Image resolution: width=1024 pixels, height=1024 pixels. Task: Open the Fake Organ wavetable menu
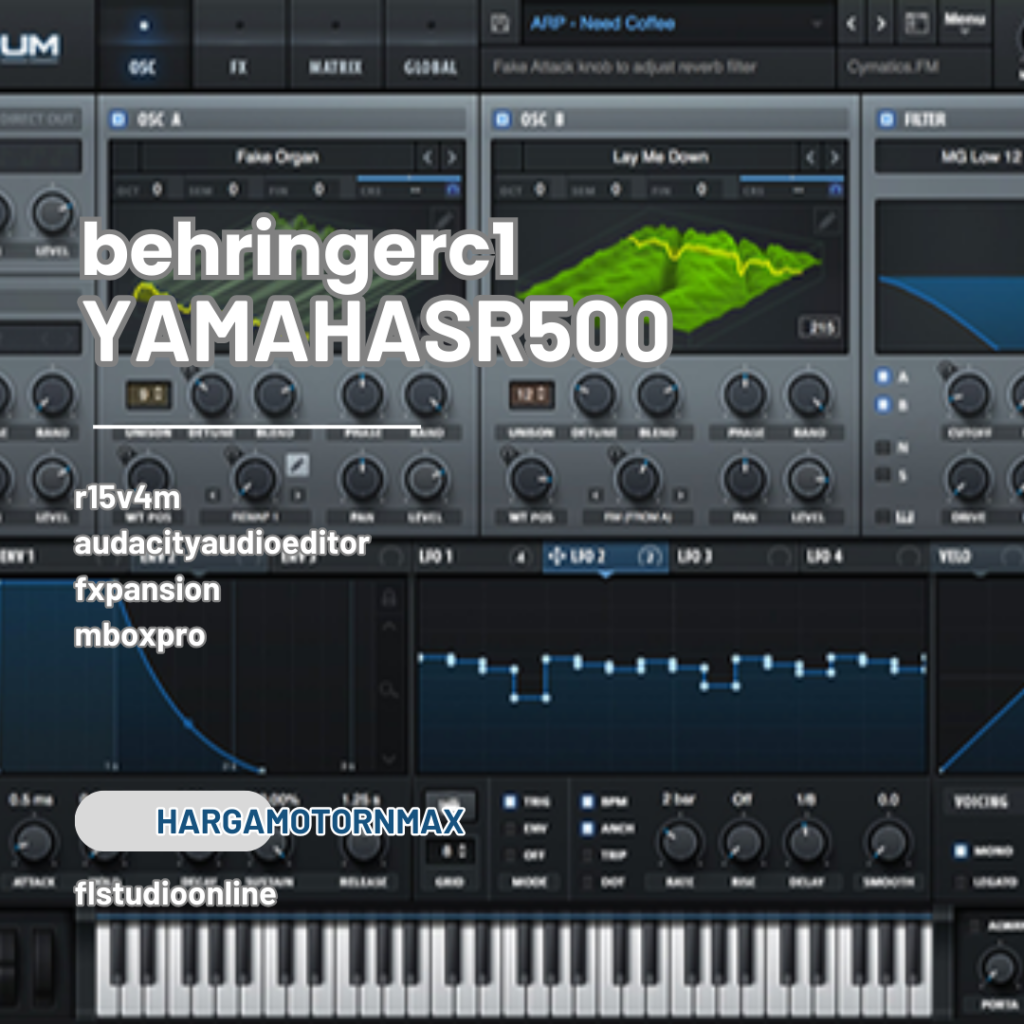pyautogui.click(x=278, y=157)
